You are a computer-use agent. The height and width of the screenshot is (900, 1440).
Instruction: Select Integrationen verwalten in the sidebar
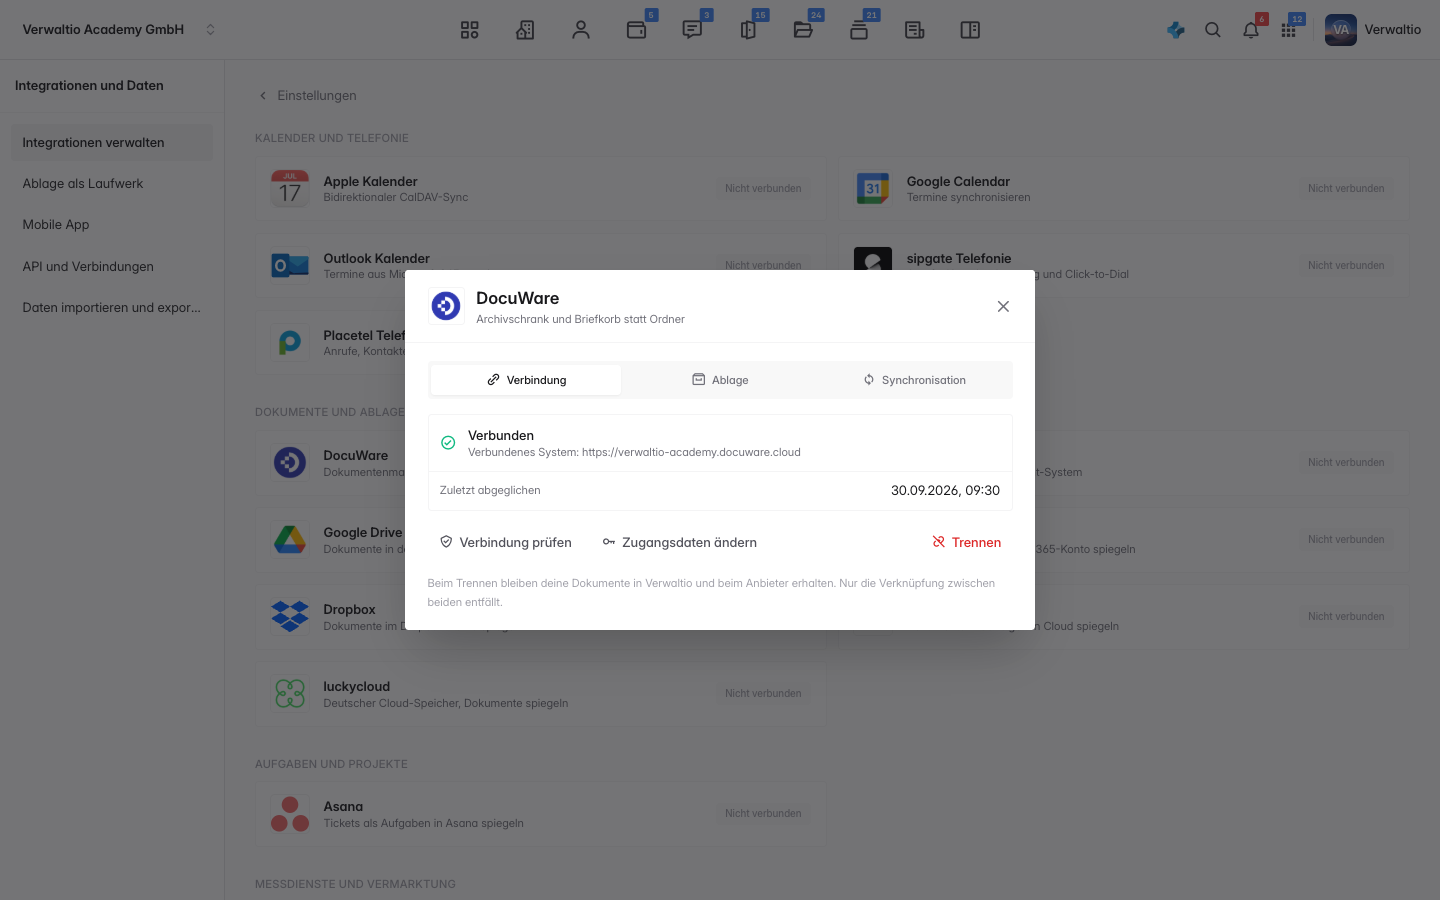pos(112,143)
